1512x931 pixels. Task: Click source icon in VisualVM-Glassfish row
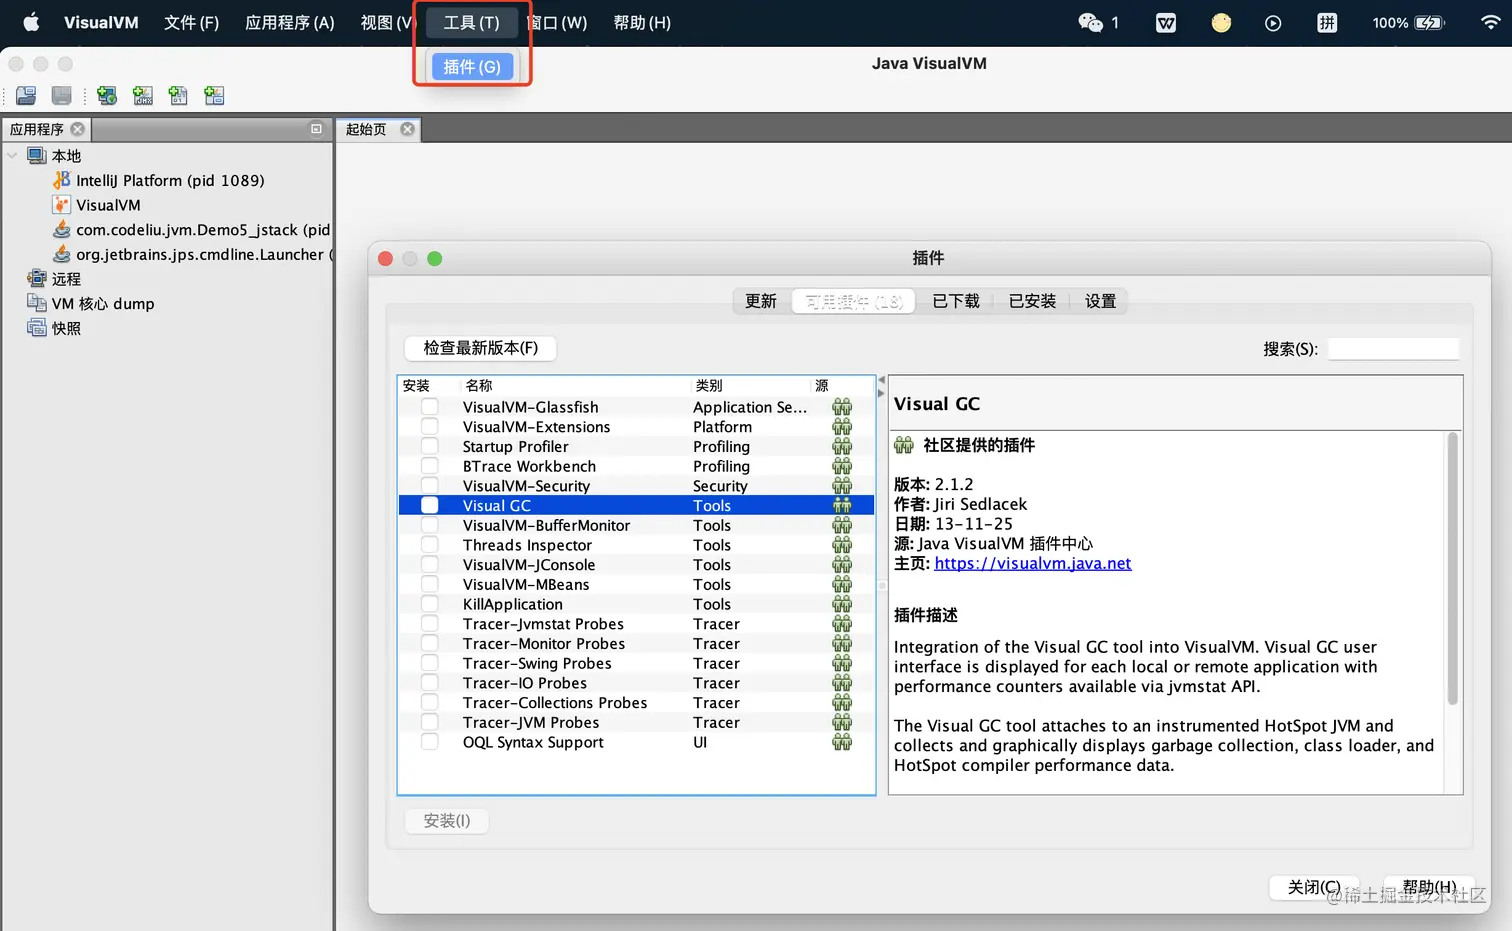(x=842, y=407)
